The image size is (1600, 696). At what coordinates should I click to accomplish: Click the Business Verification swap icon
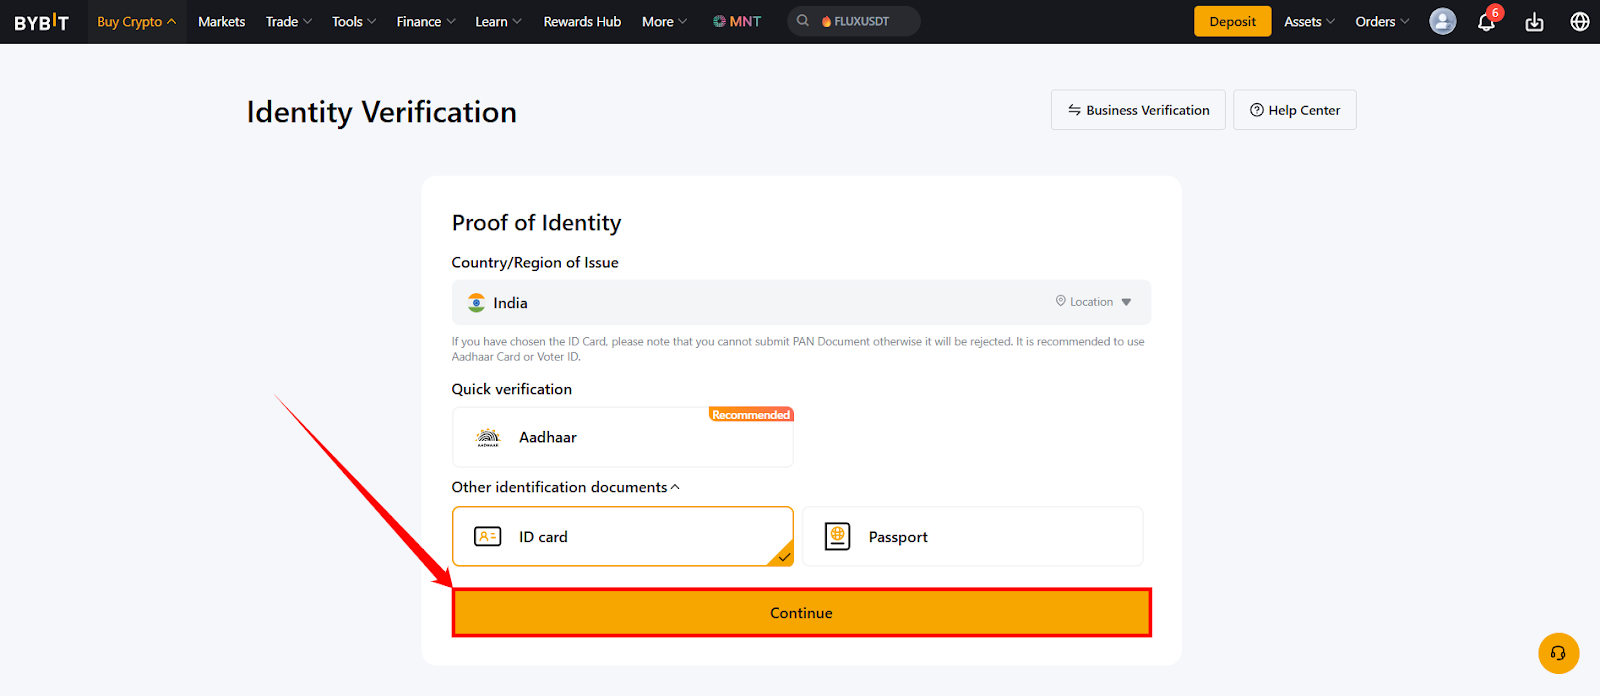tap(1074, 110)
